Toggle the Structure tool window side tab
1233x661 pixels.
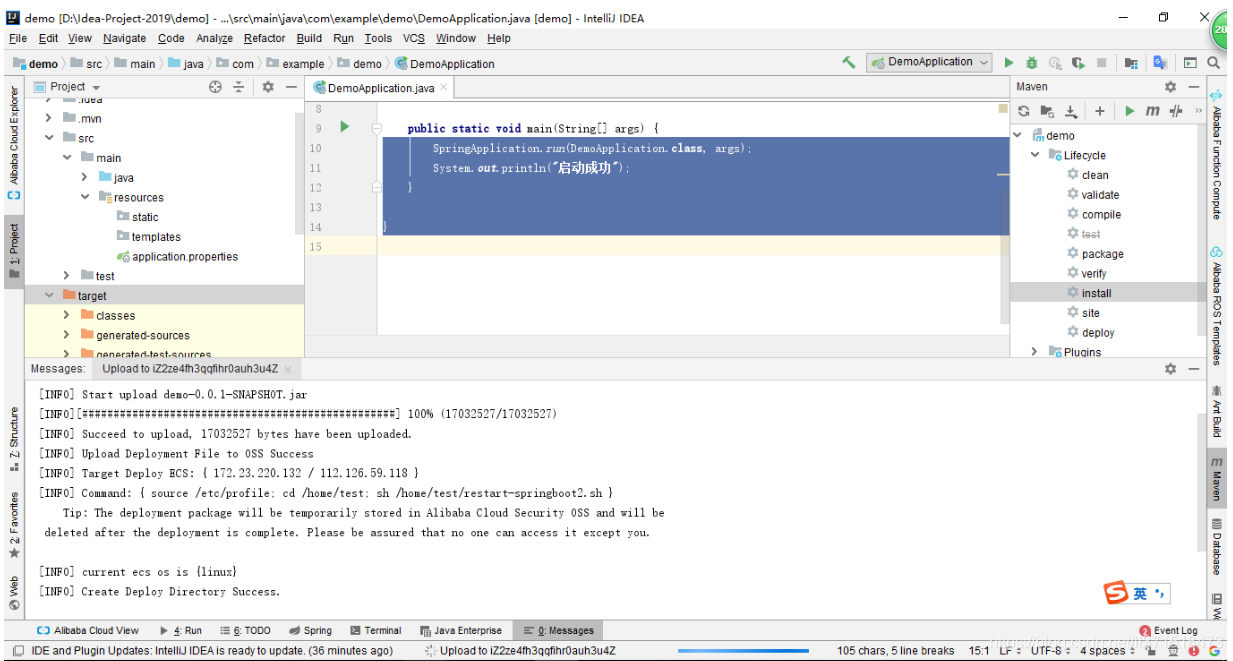(x=14, y=439)
